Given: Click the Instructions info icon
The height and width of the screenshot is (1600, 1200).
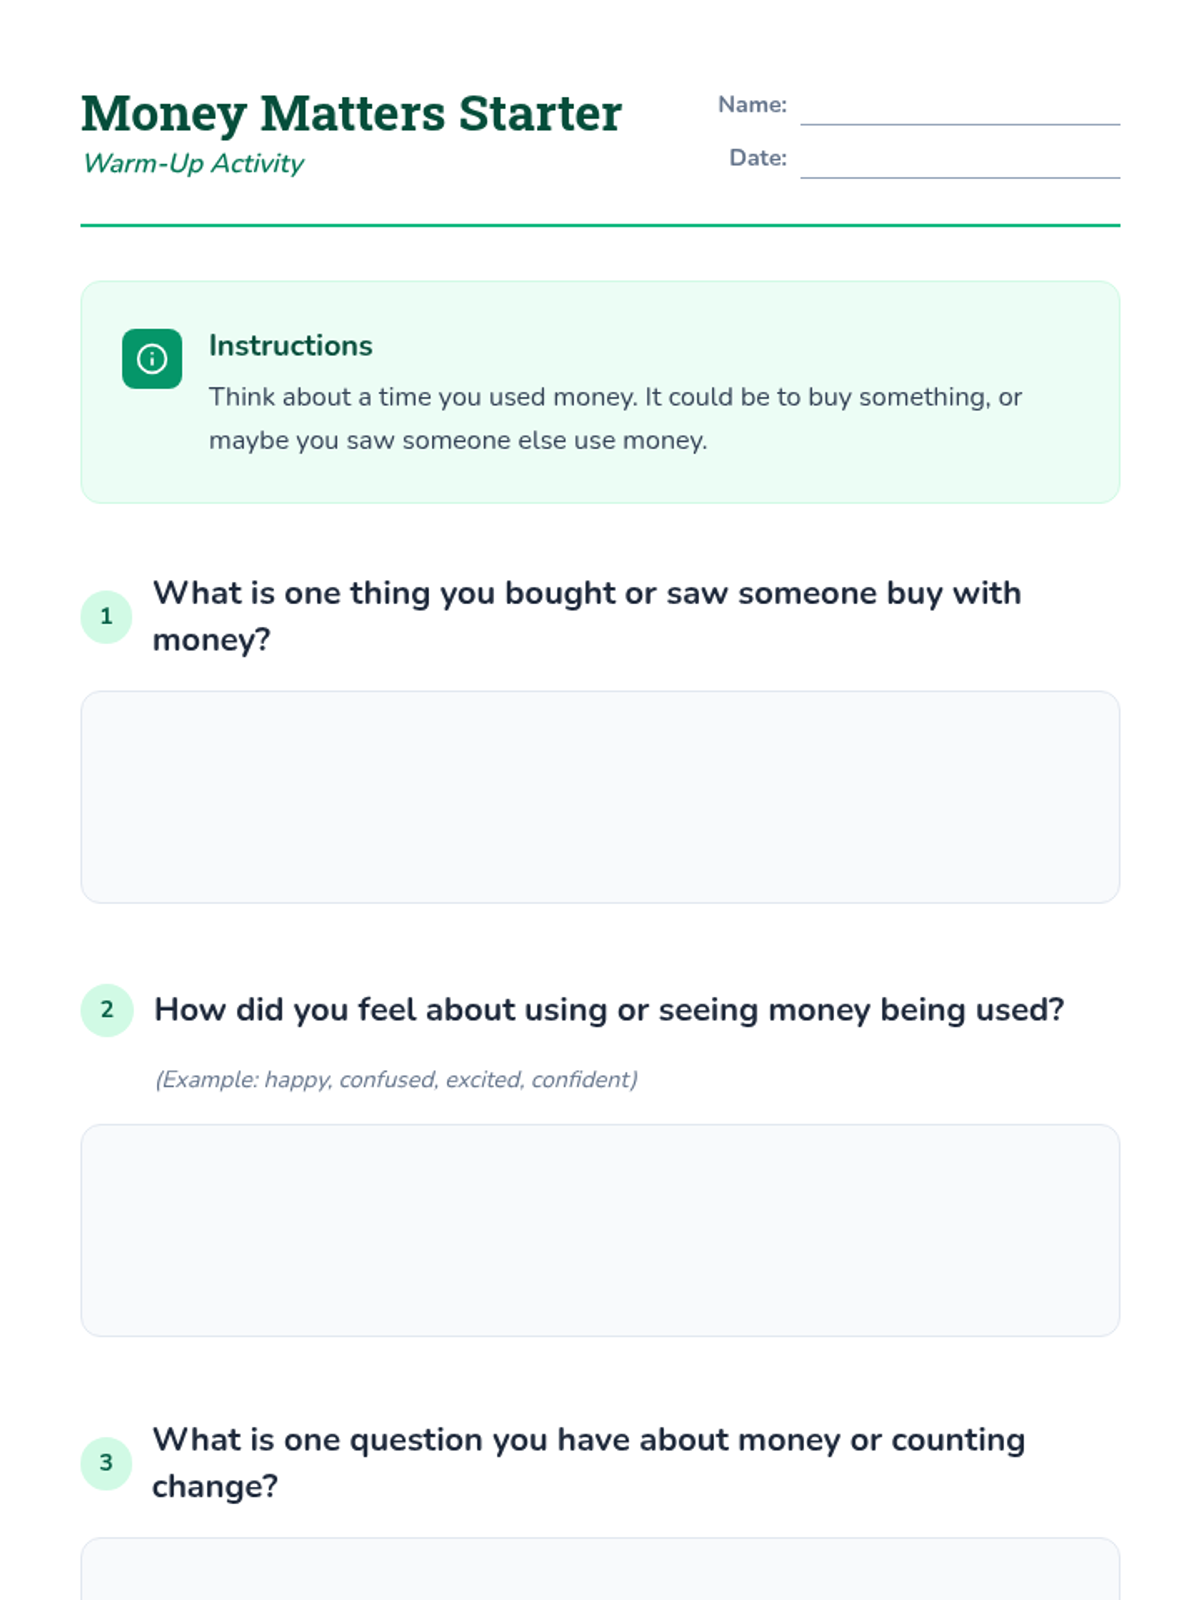Looking at the screenshot, I should pos(152,359).
